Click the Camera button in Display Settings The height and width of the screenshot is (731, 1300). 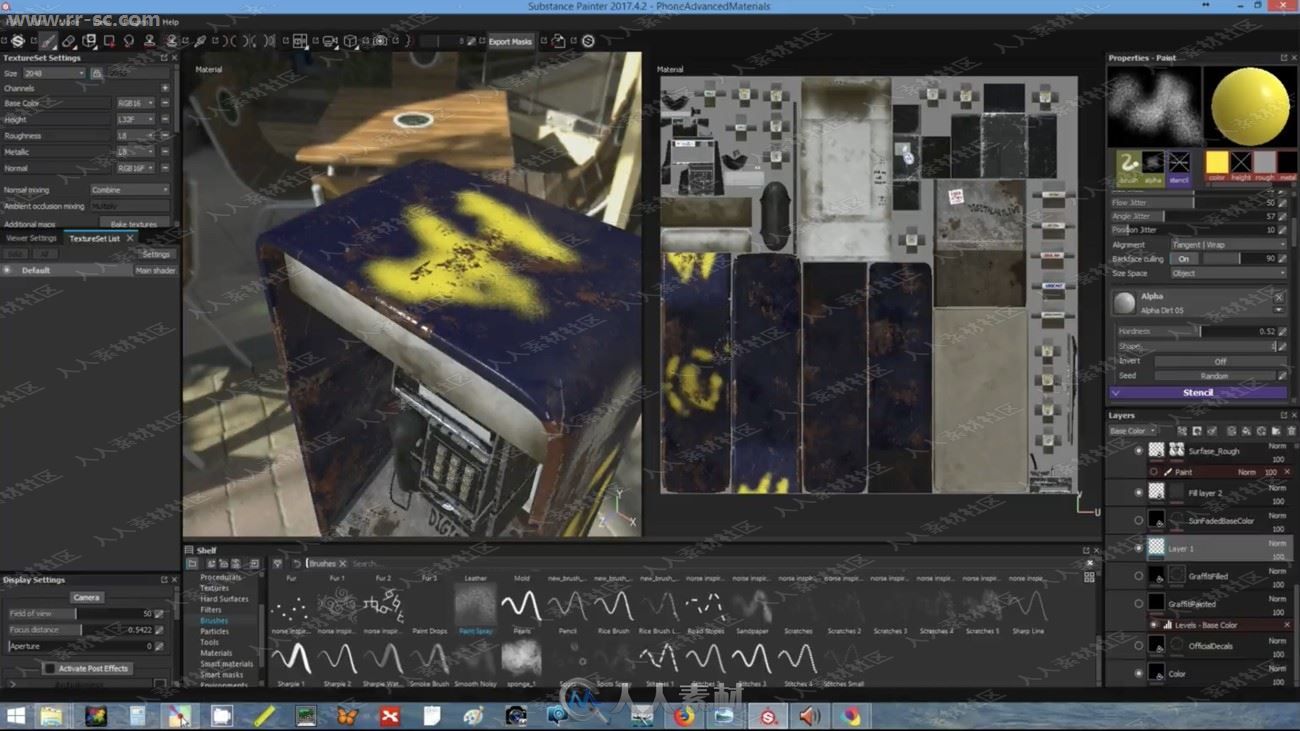pos(86,597)
